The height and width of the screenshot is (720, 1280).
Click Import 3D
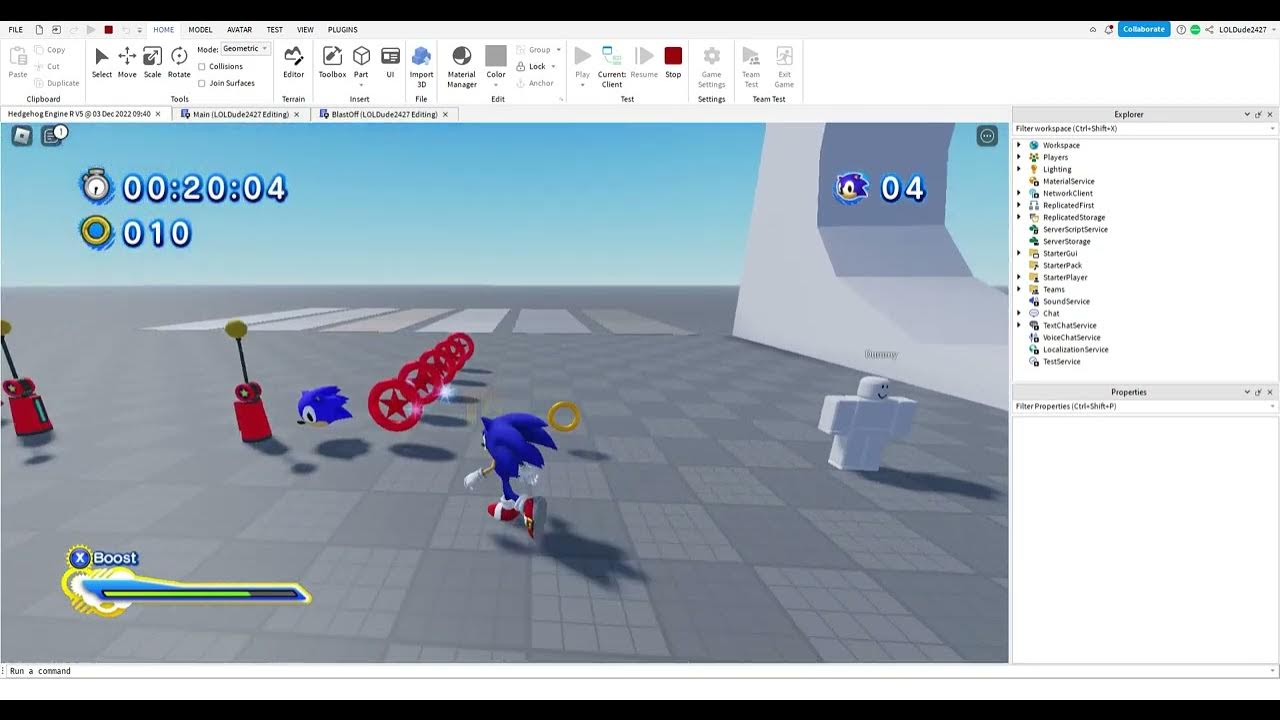pos(421,67)
